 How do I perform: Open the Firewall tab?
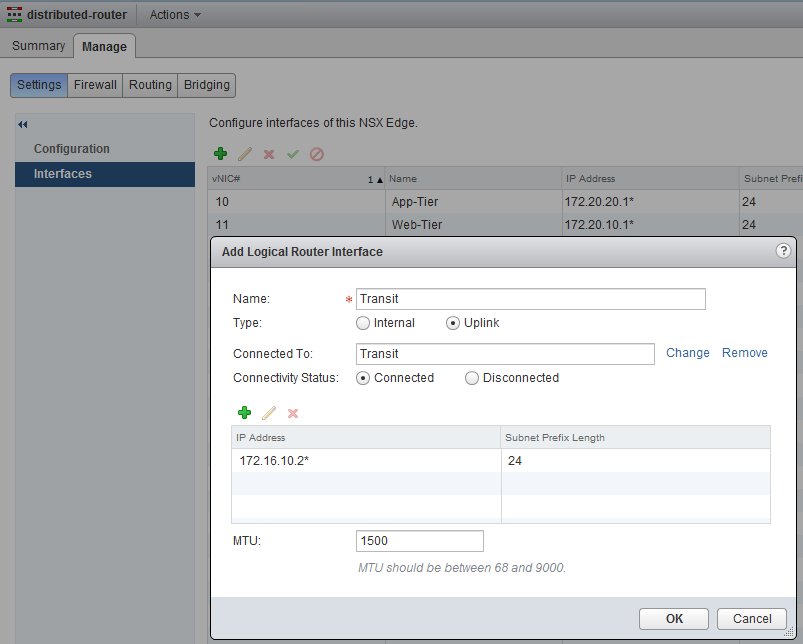95,85
